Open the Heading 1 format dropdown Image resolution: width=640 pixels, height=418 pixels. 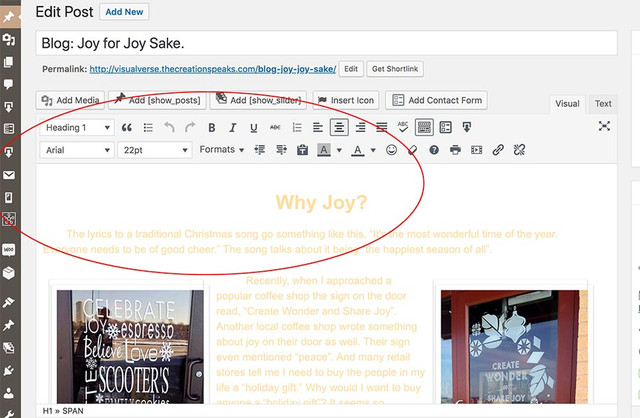77,128
